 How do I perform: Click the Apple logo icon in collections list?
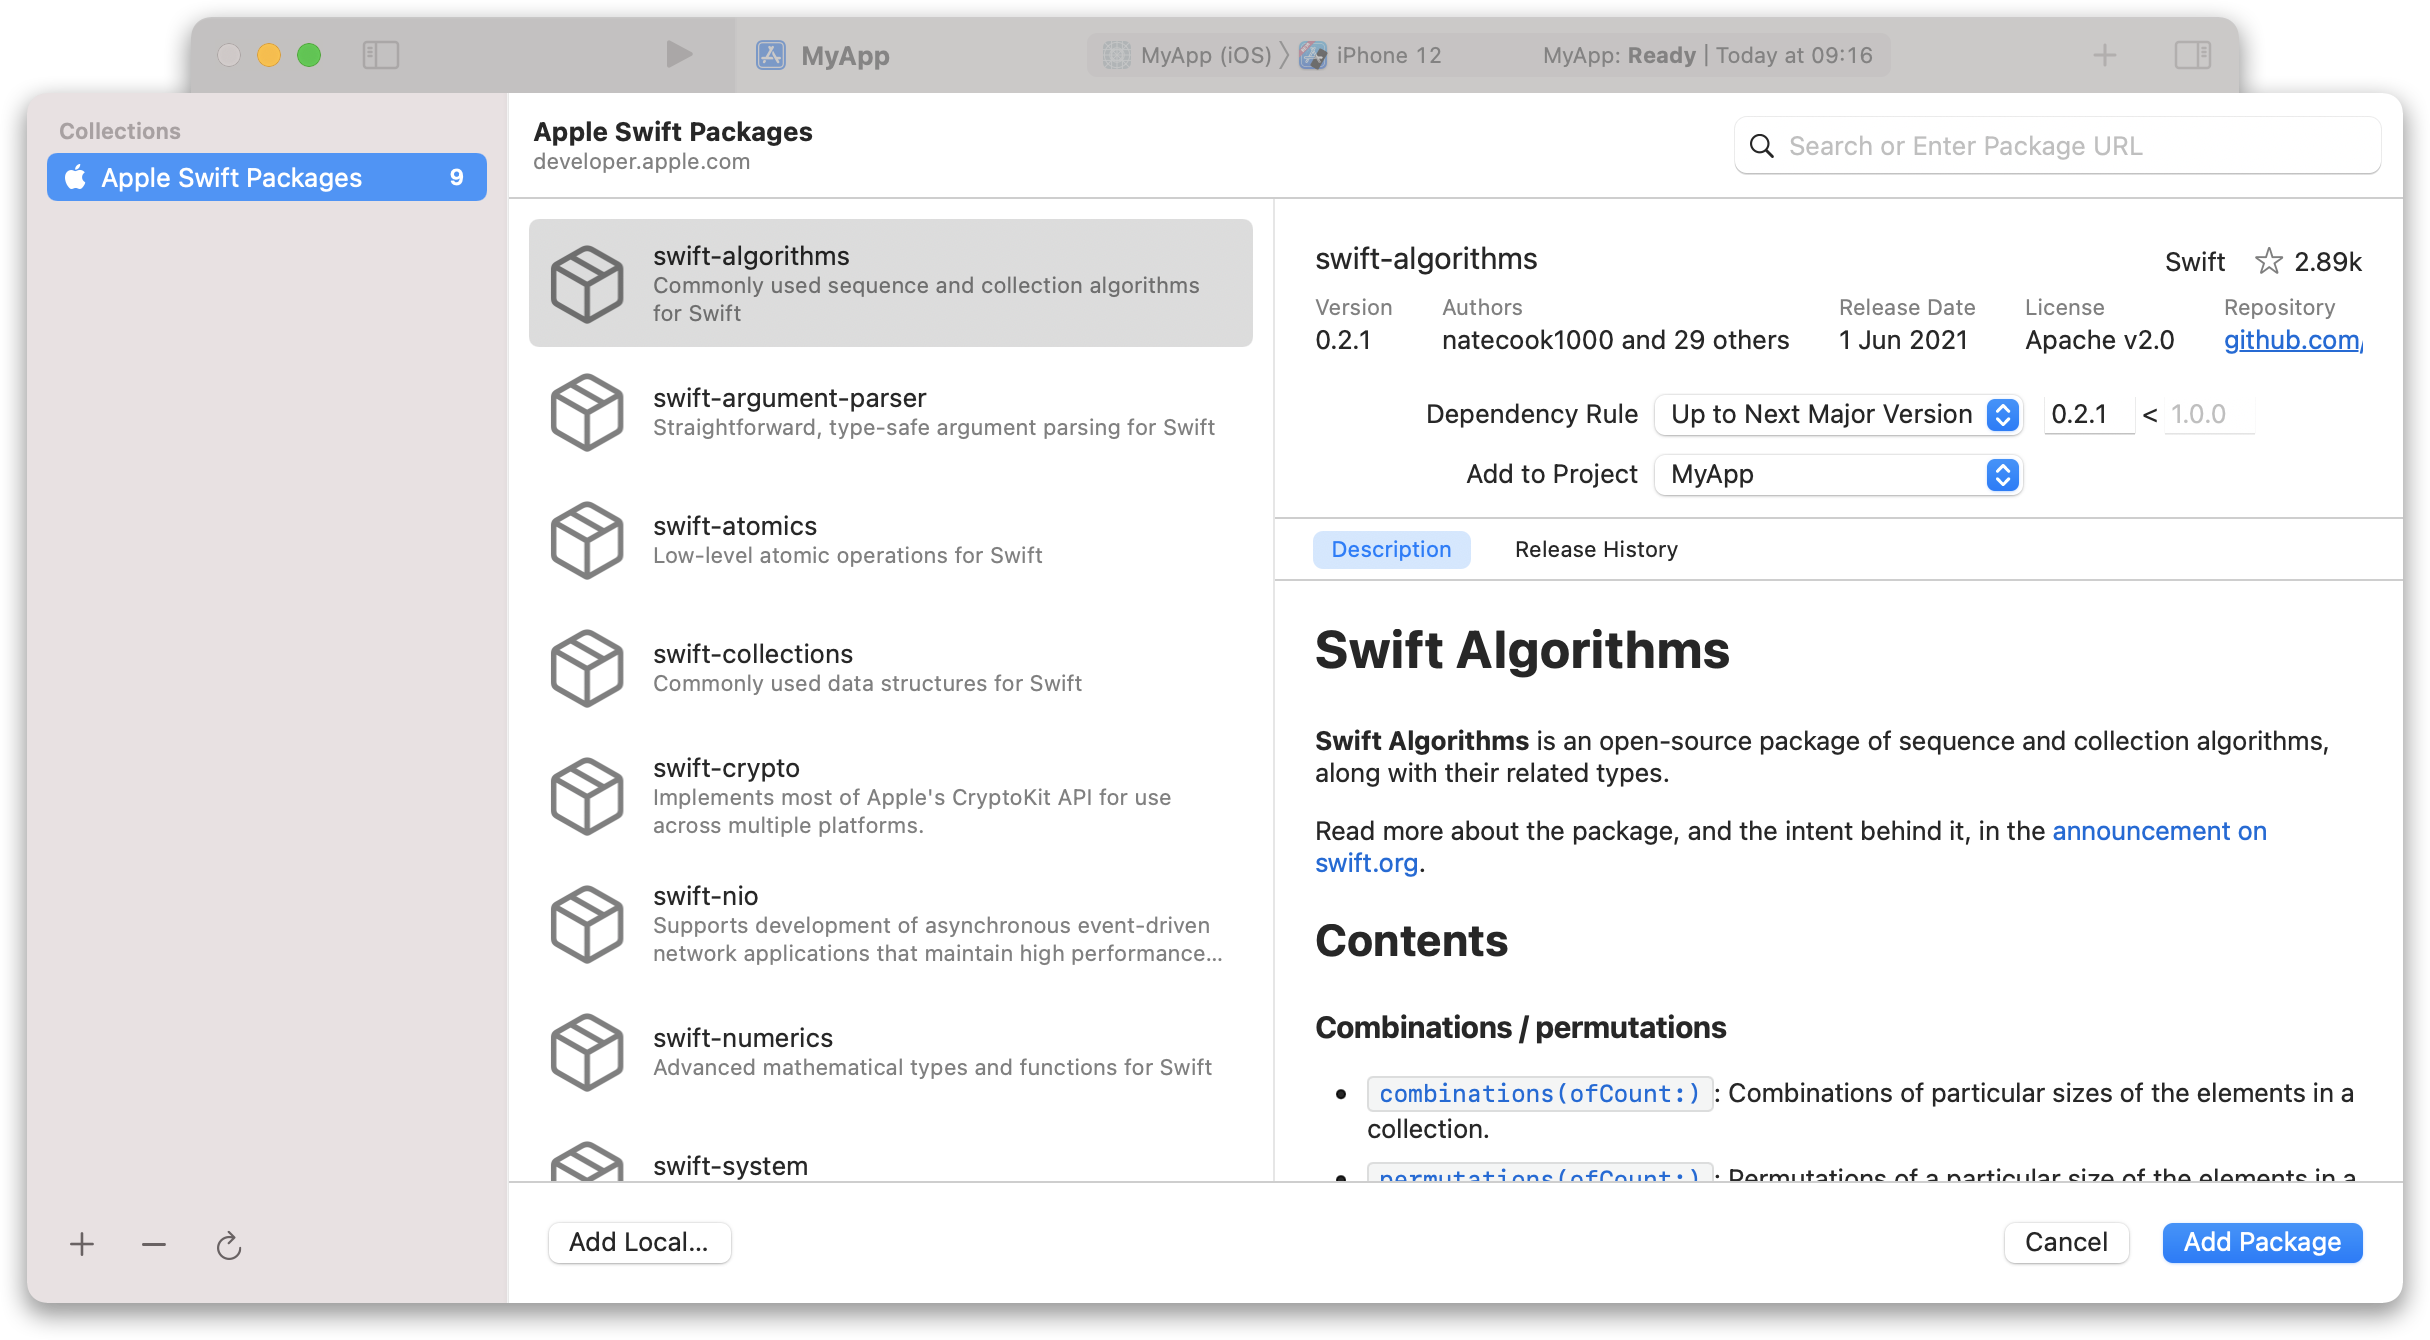(75, 177)
